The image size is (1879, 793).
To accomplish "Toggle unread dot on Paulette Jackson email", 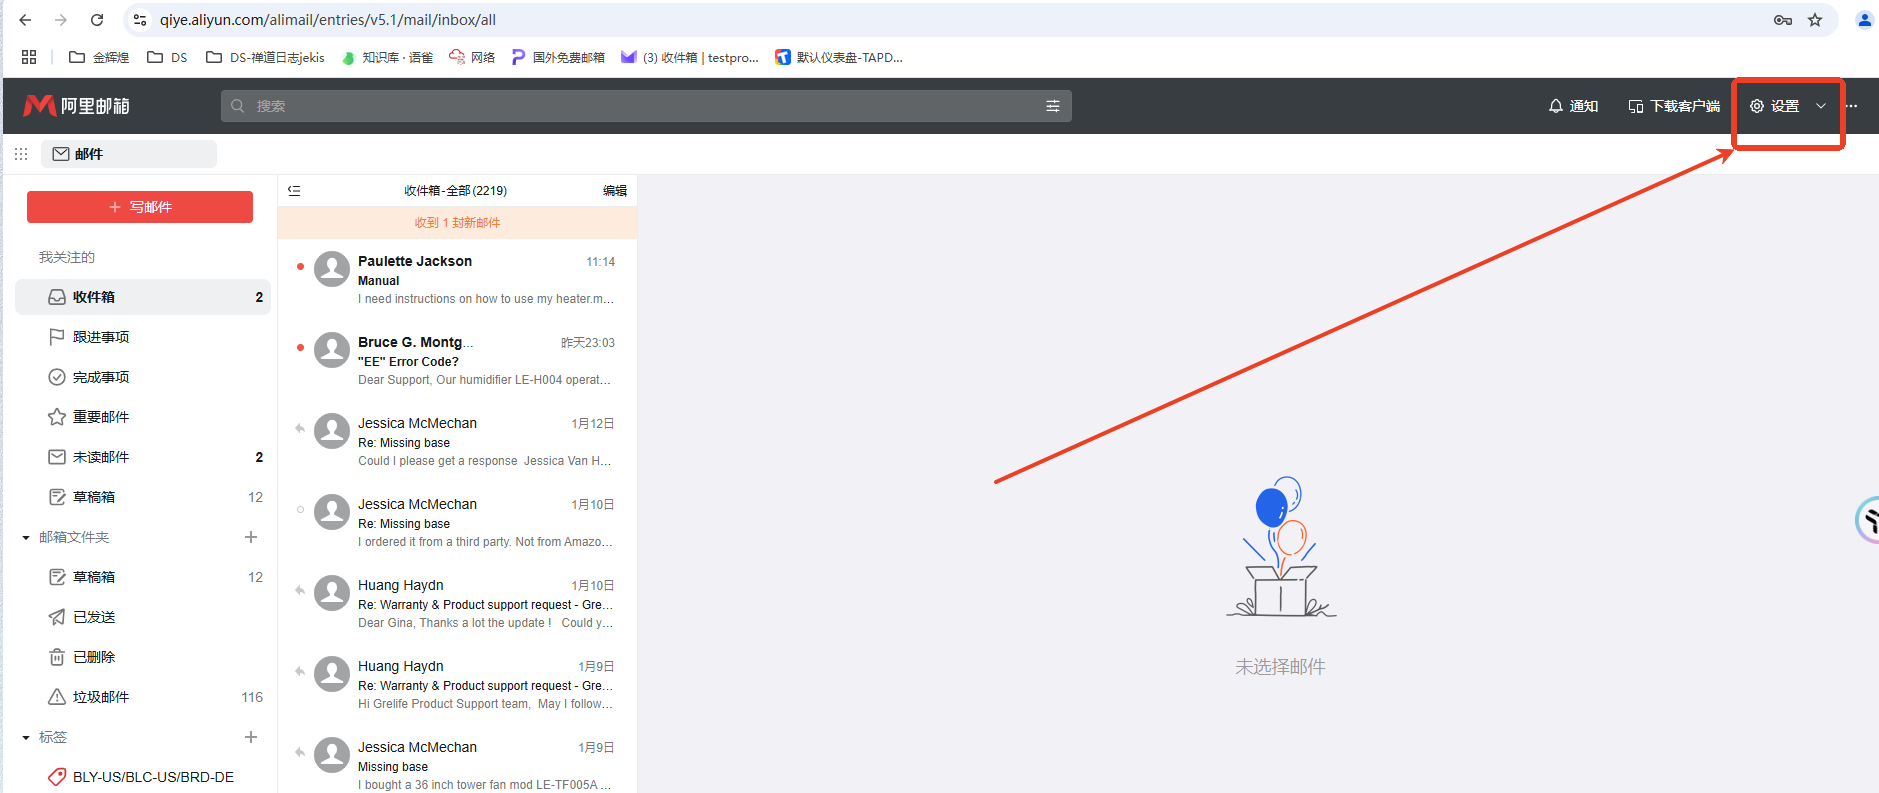I will click(x=300, y=267).
